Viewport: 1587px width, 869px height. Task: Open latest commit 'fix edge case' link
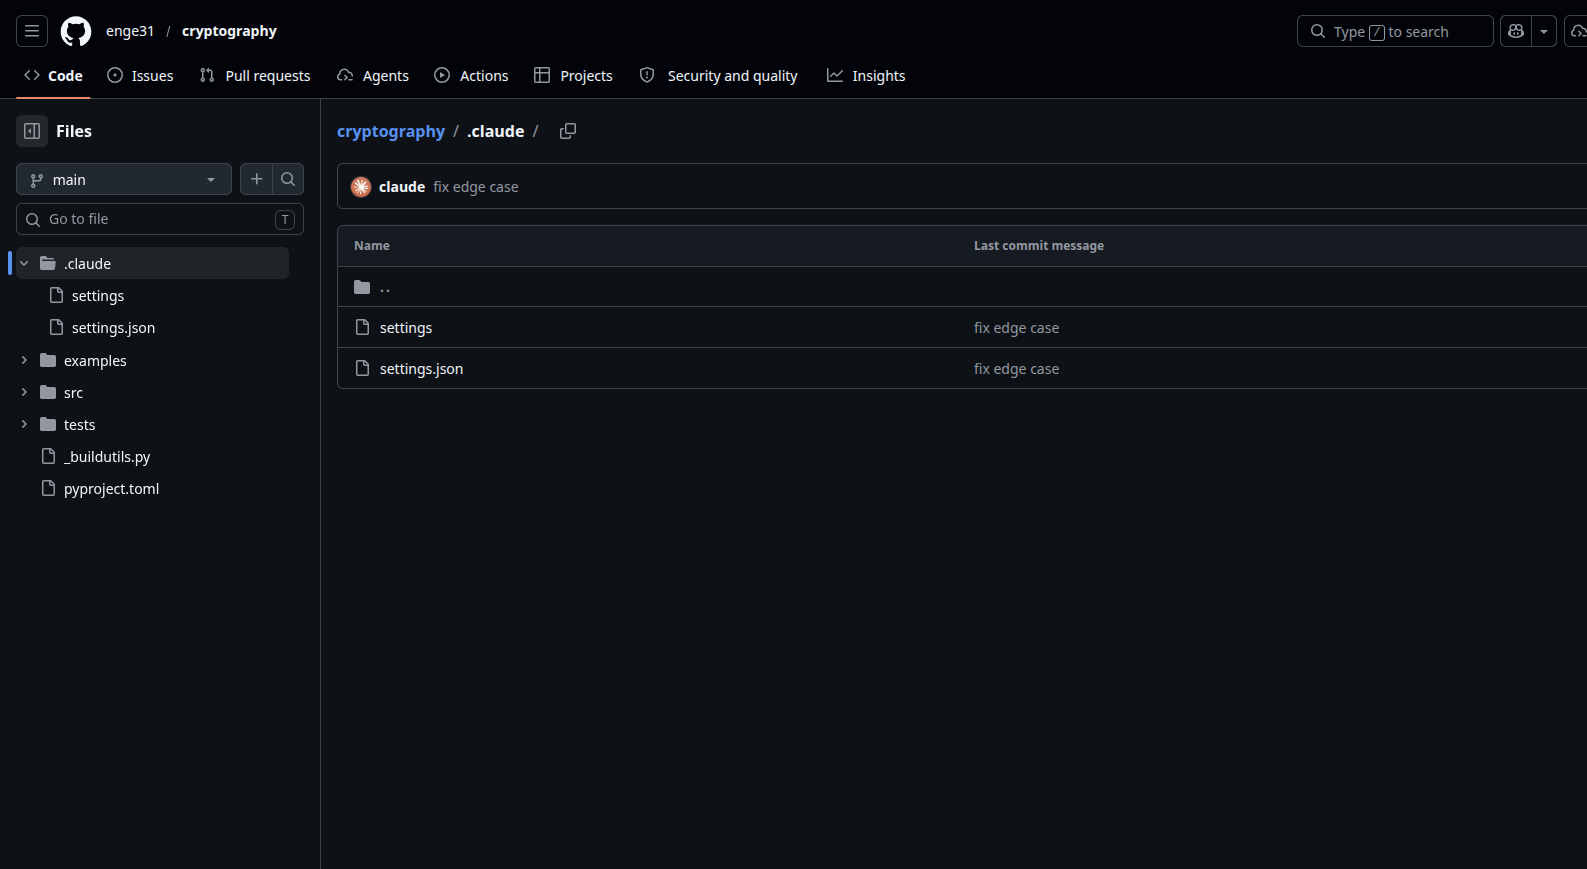pyautogui.click(x=476, y=187)
